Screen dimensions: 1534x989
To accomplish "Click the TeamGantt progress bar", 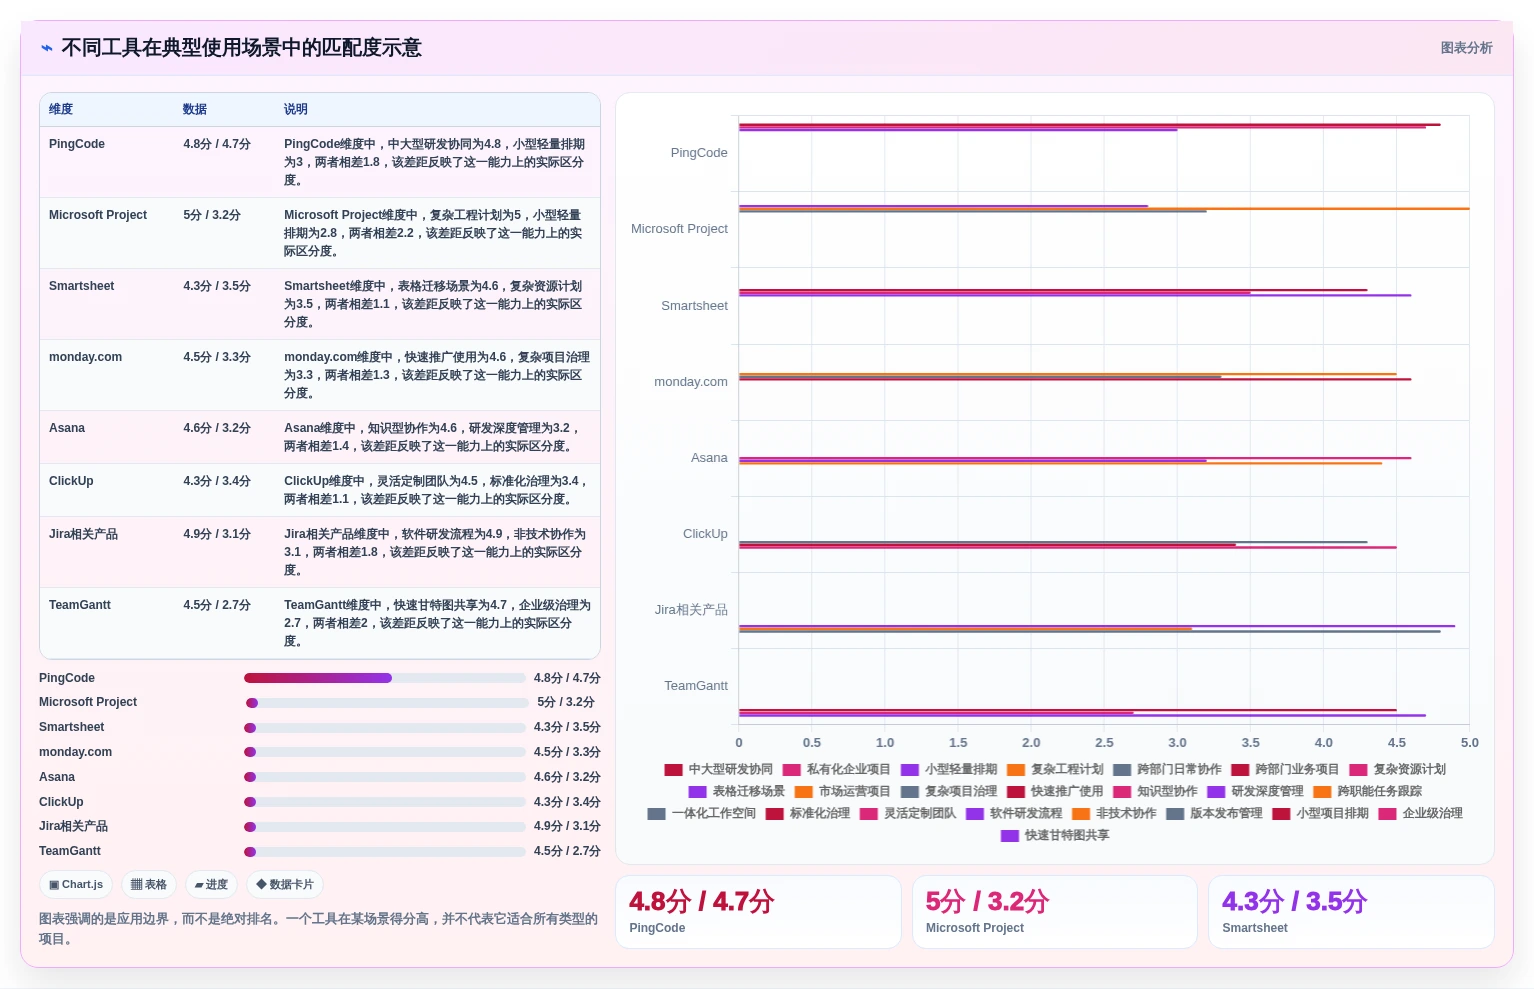I will (x=385, y=852).
